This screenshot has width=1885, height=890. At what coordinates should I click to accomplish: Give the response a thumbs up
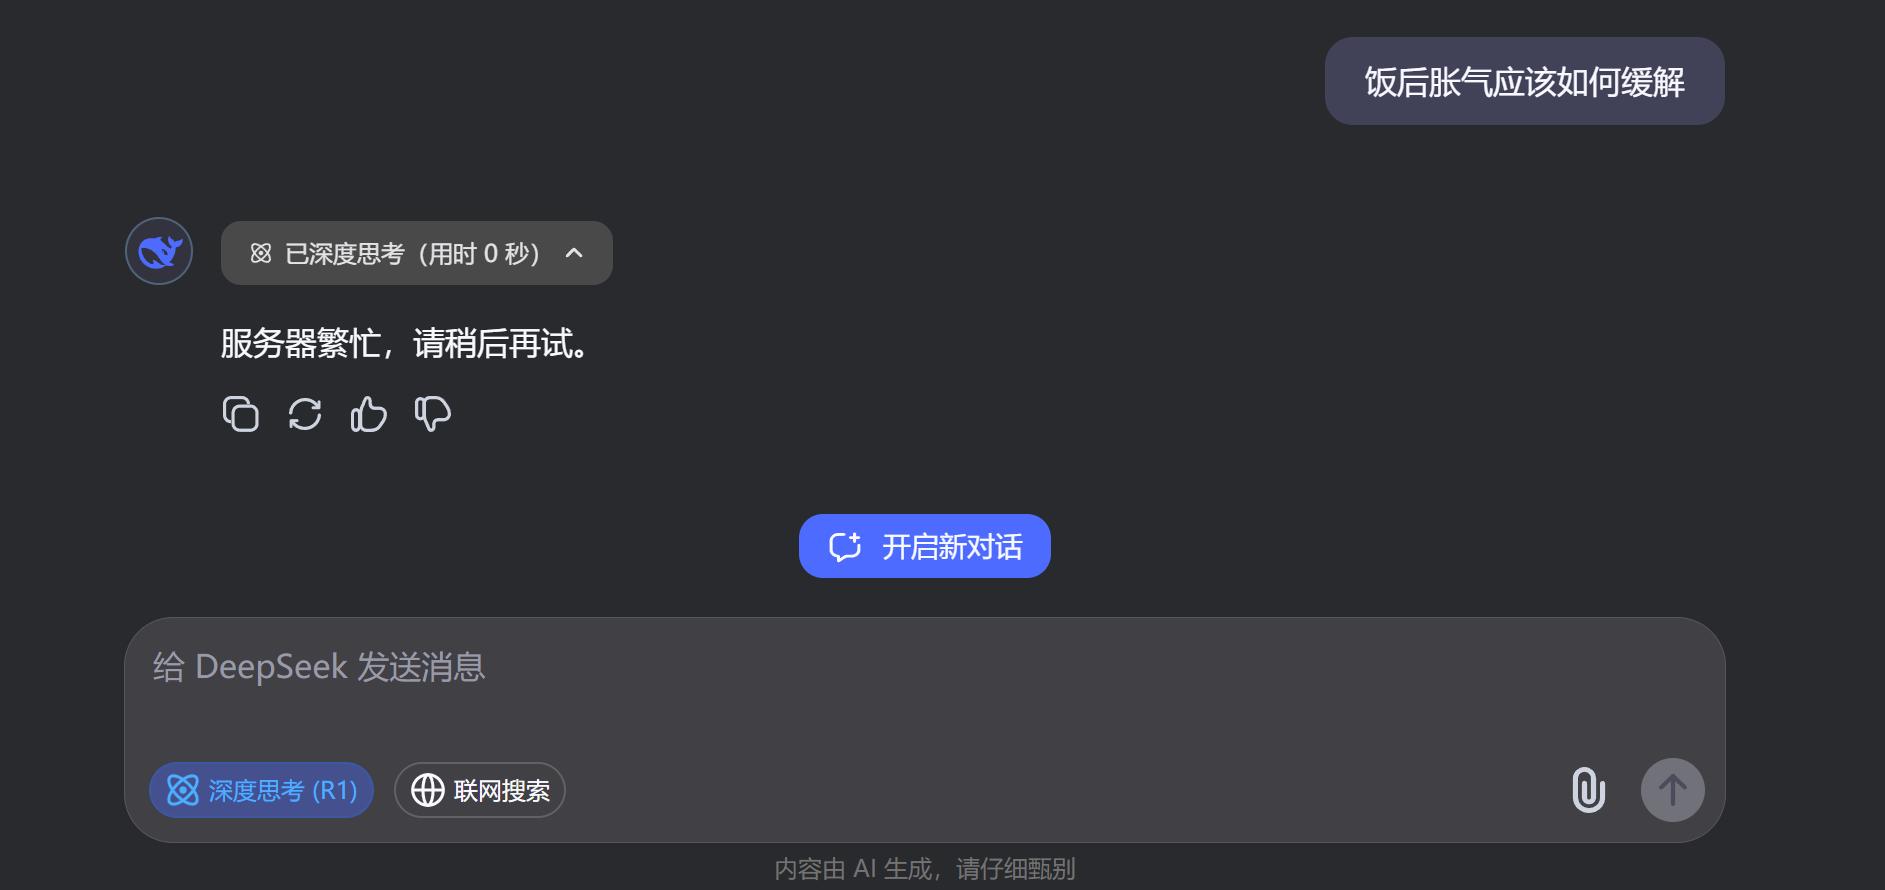pos(368,414)
